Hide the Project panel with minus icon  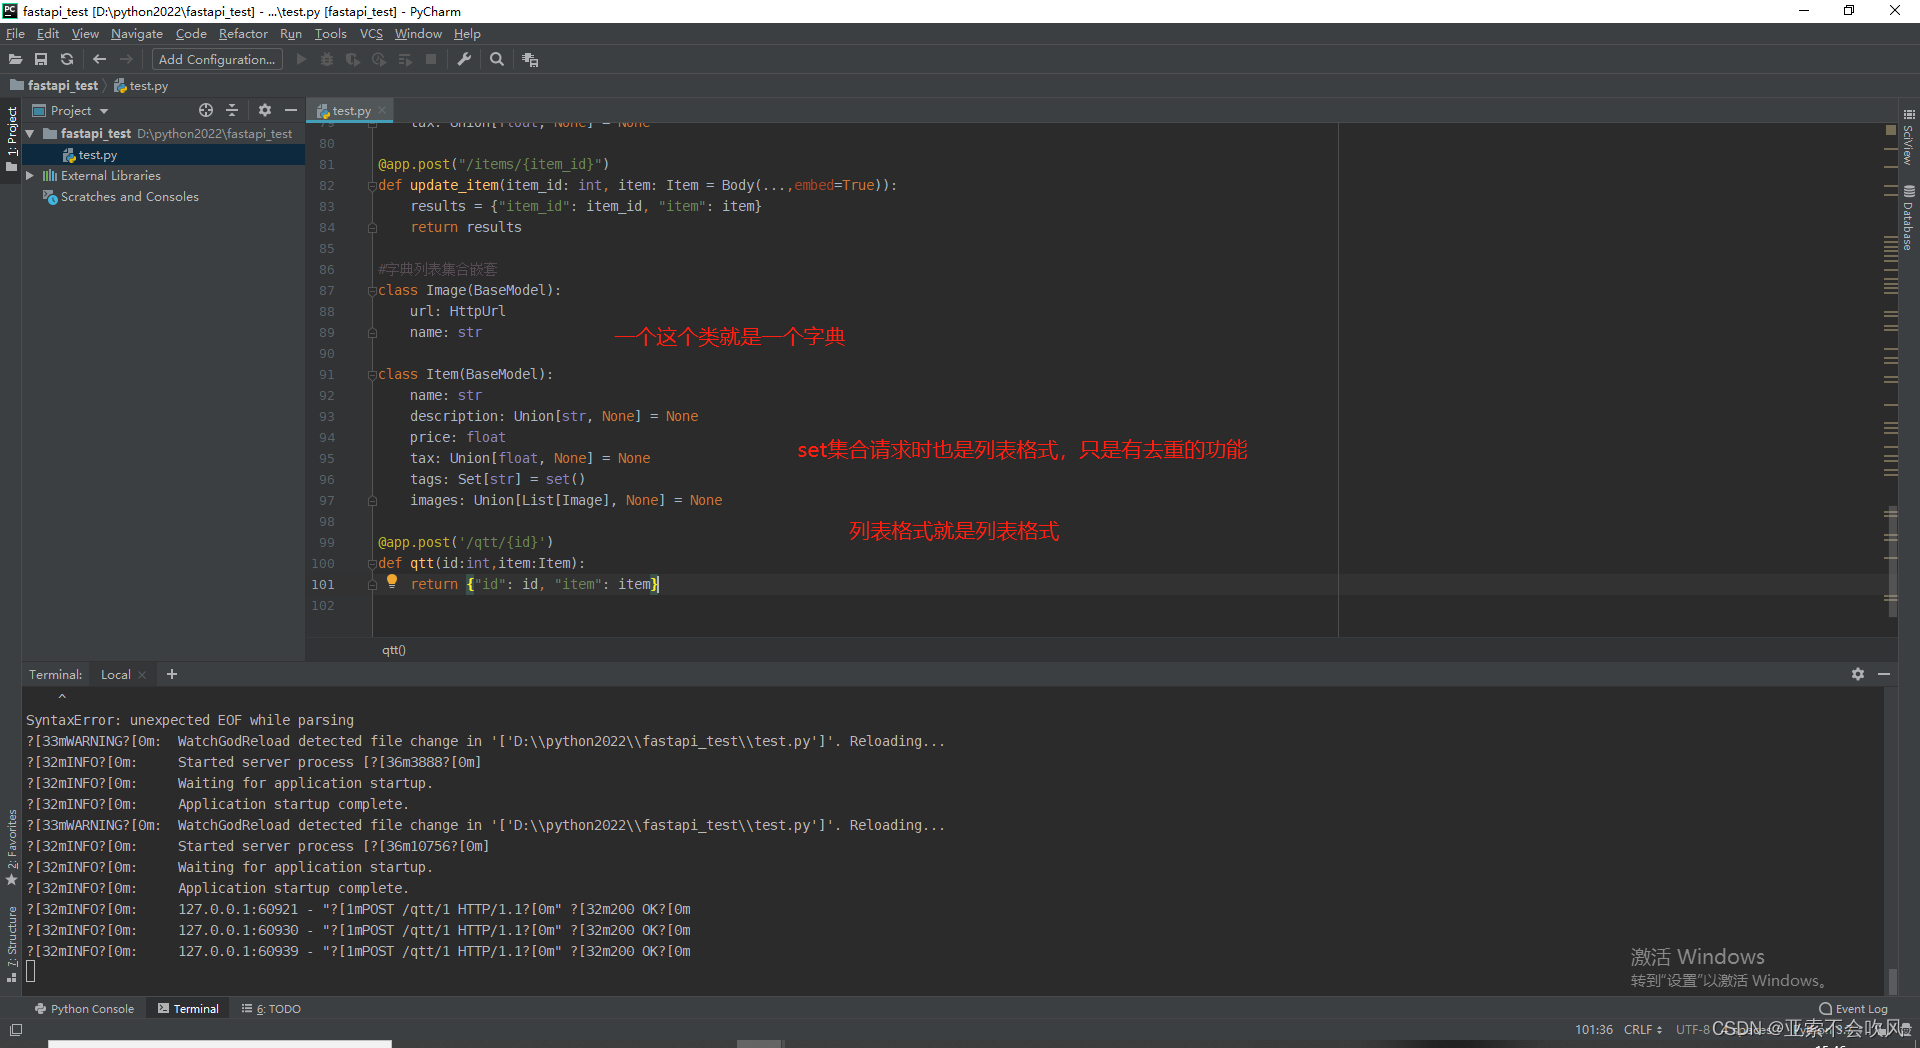[291, 110]
